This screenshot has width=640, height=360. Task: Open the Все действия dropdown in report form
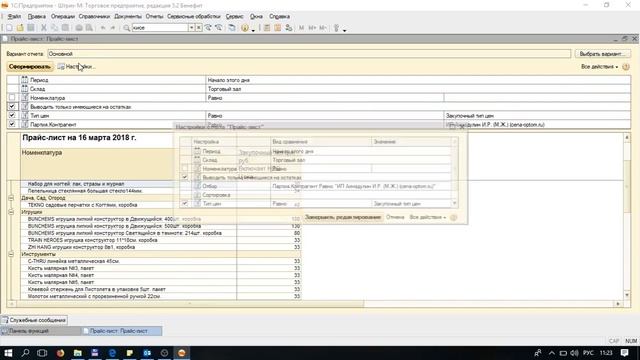[x=599, y=67]
